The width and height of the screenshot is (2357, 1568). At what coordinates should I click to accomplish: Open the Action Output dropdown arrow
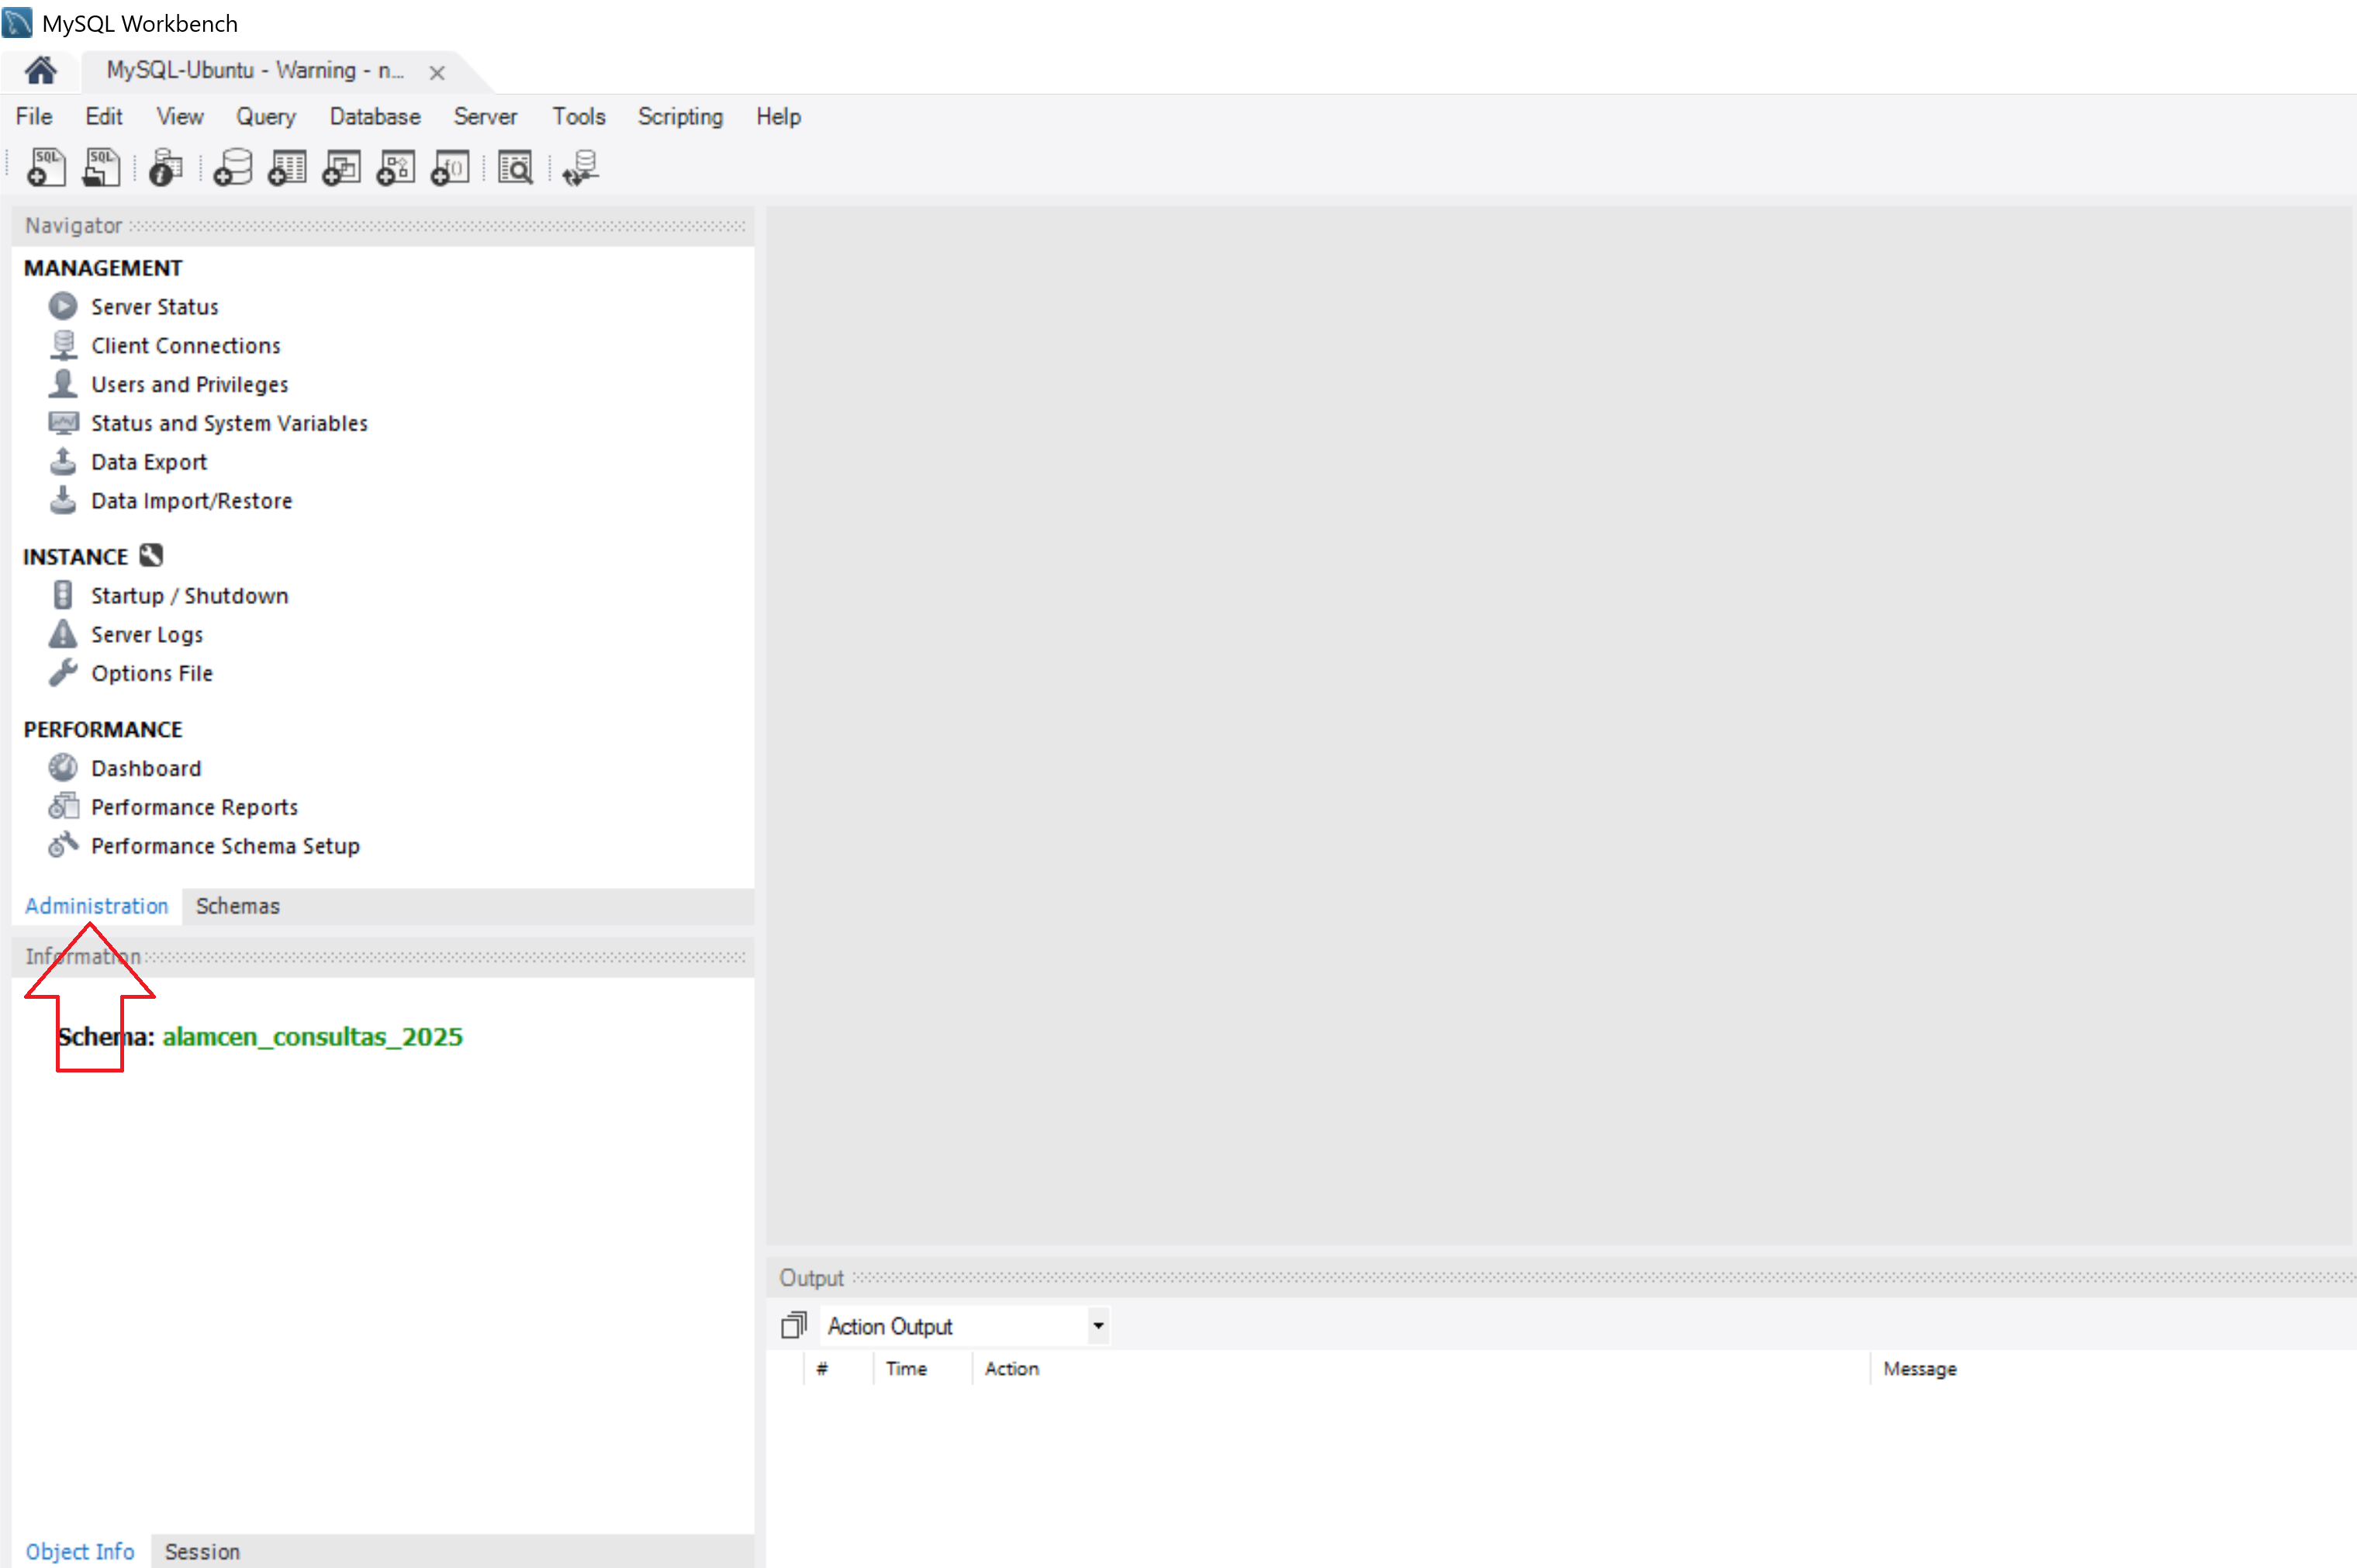(1098, 1326)
